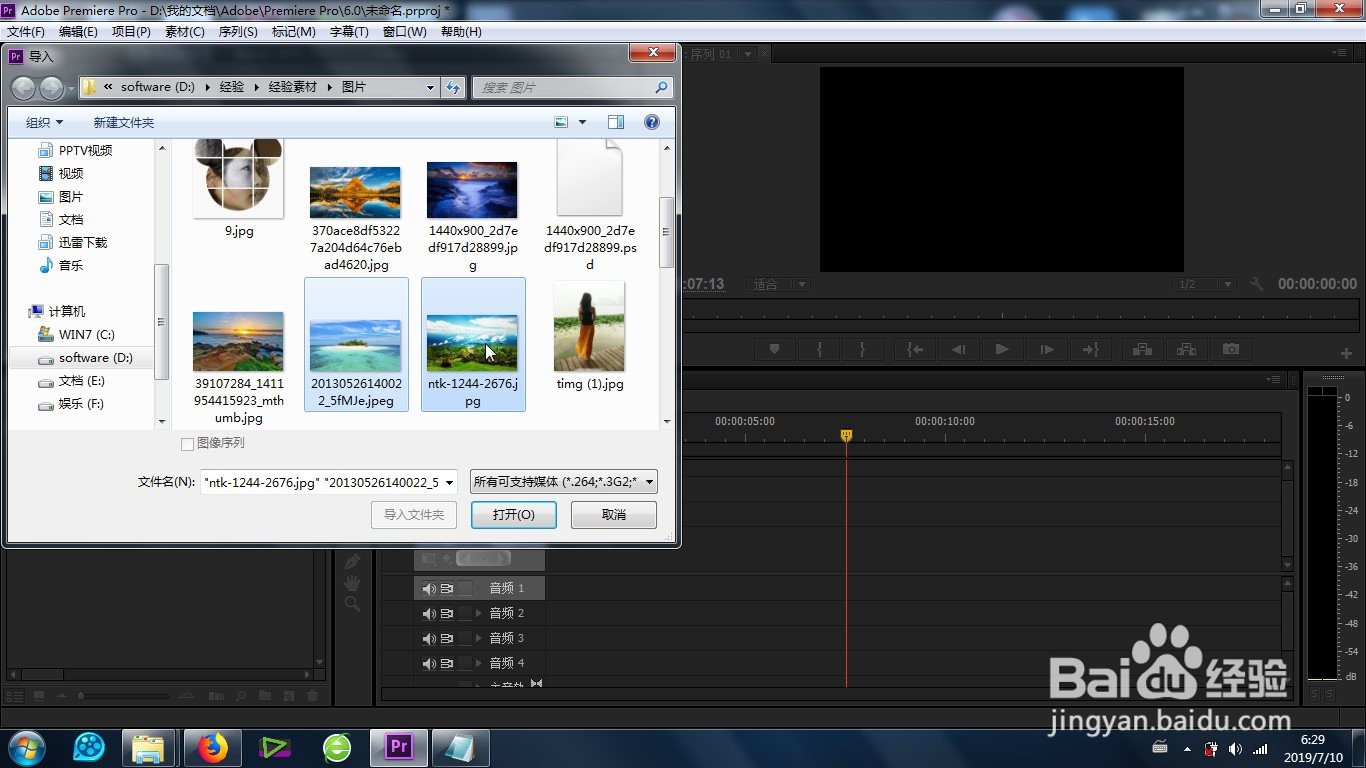Click the Export Frame camera icon
1366x768 pixels.
pos(1231,349)
